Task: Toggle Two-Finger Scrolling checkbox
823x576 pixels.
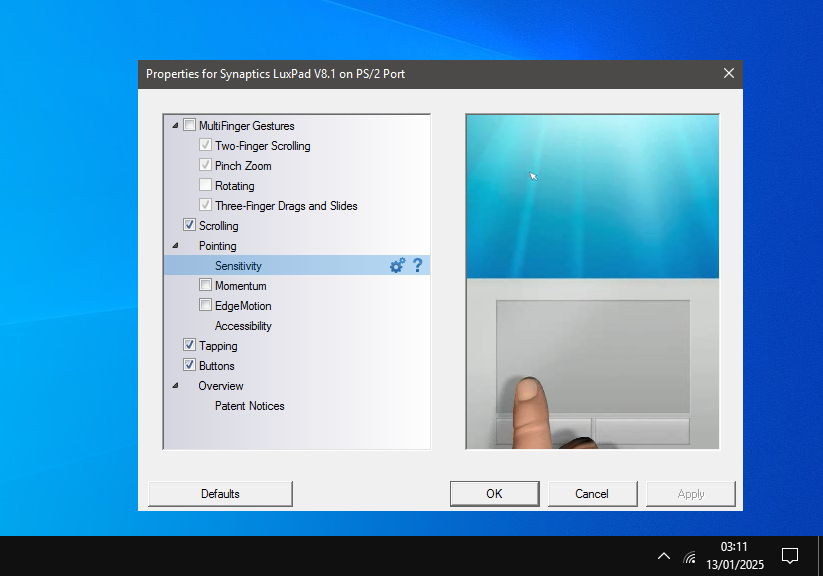Action: click(205, 145)
